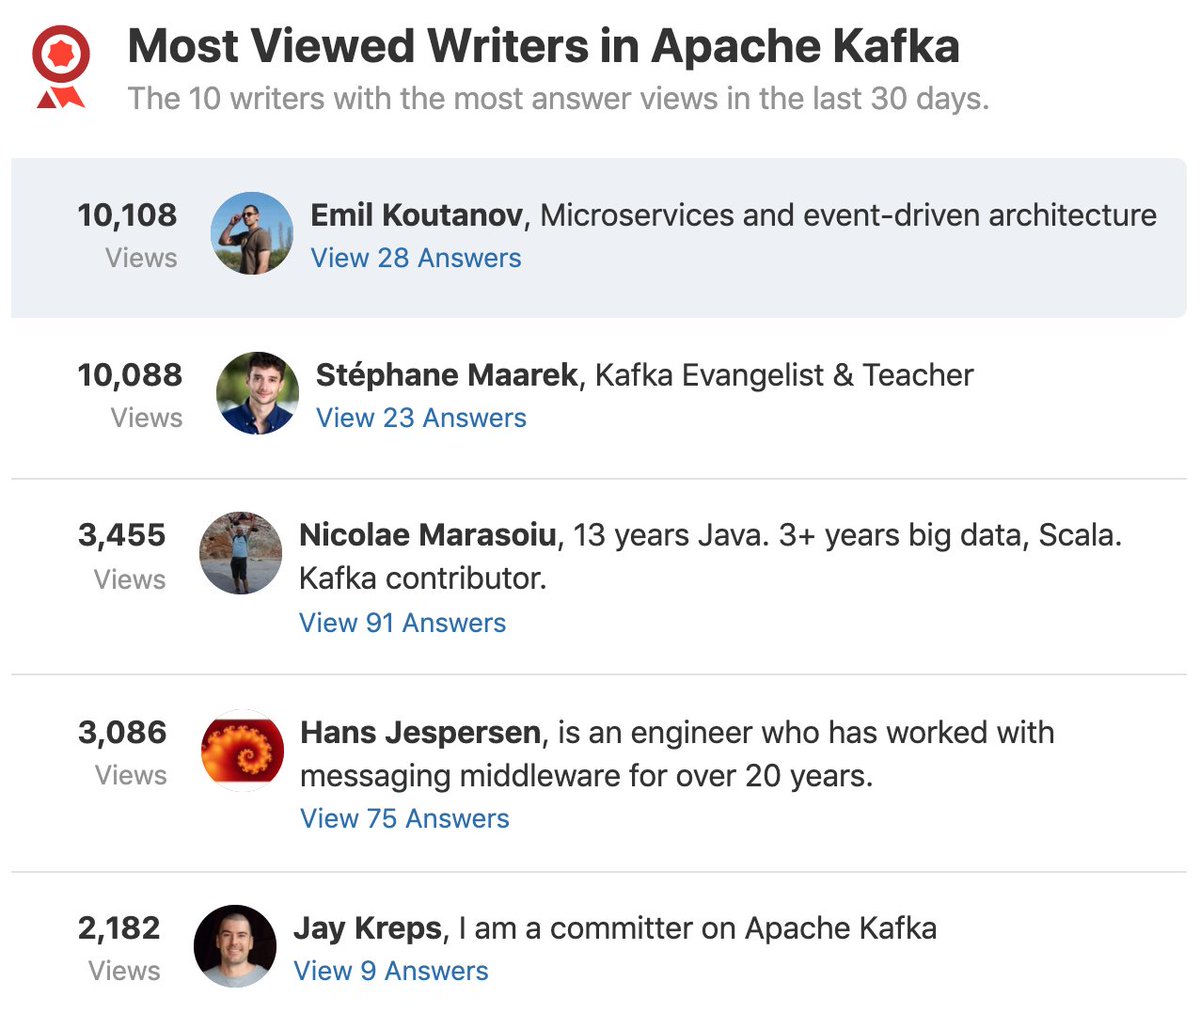Open the Emil Koutanov name link
1200x1029 pixels.
click(416, 215)
